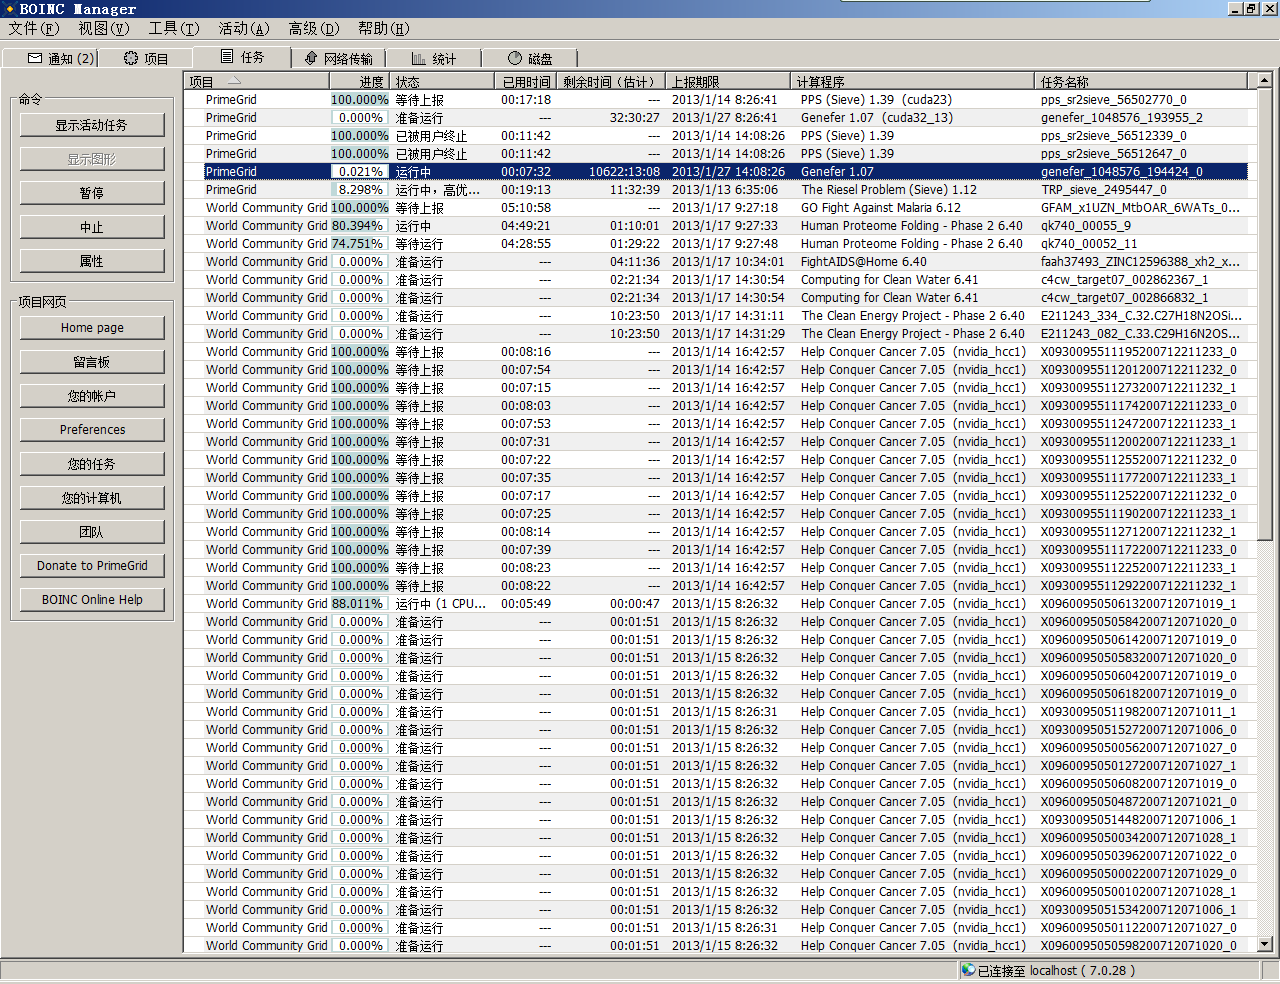Screen dimensions: 1280x984
Task: Open the 工具(T) menu
Action: tap(174, 29)
